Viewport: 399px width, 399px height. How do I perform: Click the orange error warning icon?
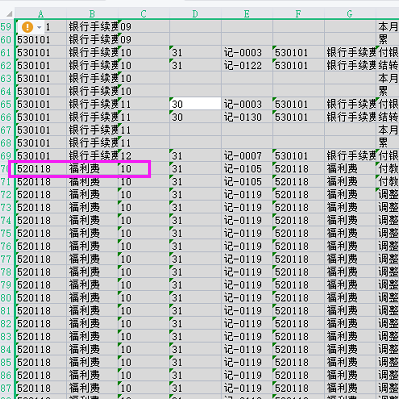[x=27, y=27]
